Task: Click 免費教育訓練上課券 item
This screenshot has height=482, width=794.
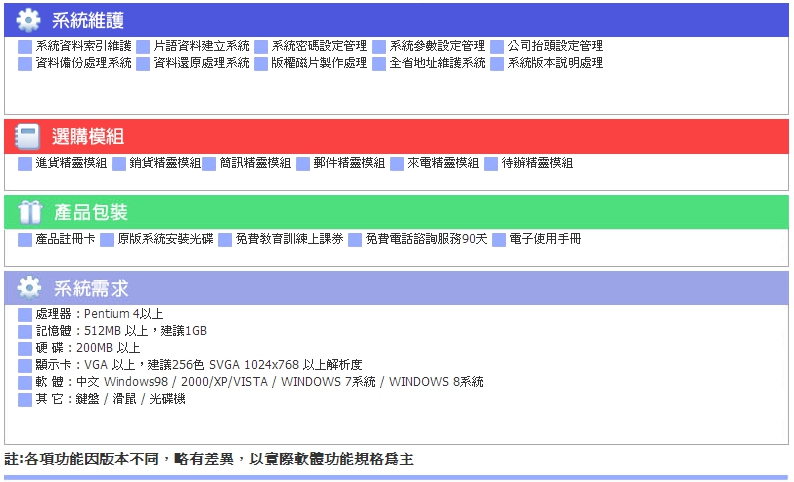Action: [290, 239]
